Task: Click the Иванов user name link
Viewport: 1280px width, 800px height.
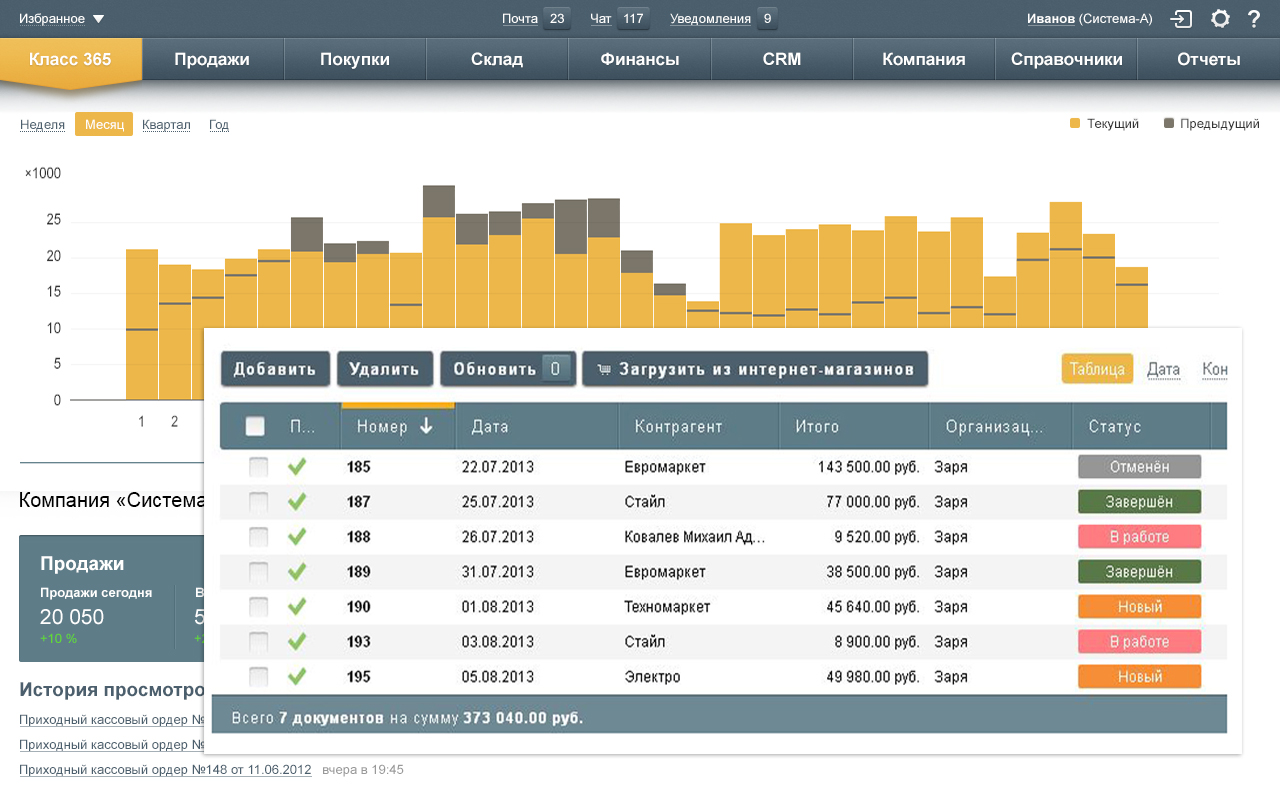Action: pyautogui.click(x=1051, y=19)
